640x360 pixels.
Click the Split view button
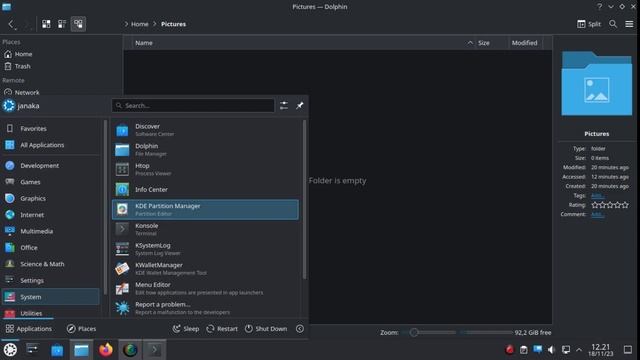(589, 24)
